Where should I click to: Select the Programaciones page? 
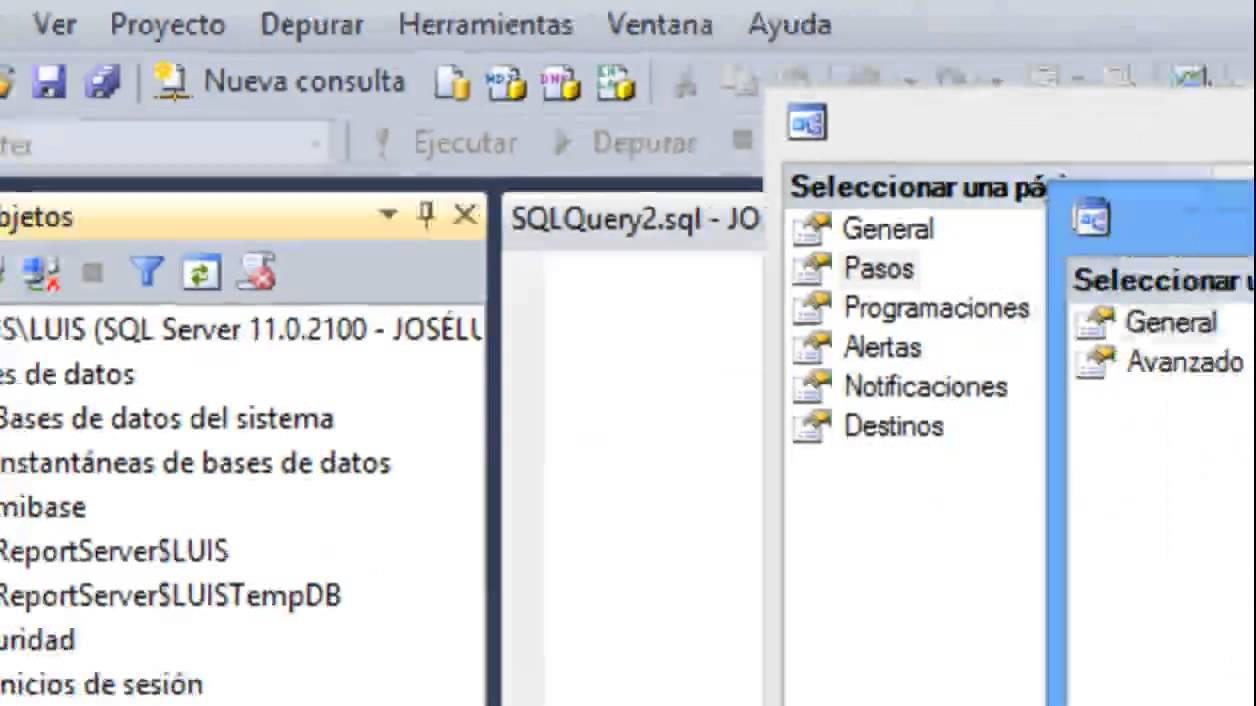point(937,308)
